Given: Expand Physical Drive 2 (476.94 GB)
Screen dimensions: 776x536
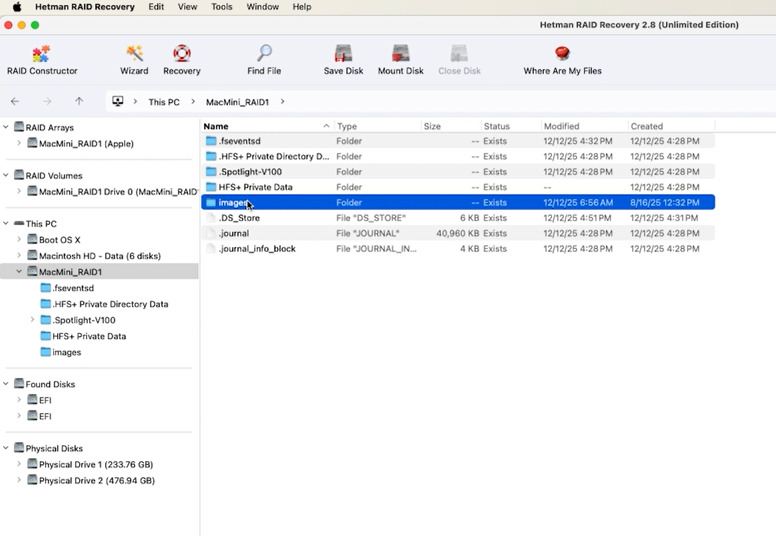Looking at the screenshot, I should coord(19,480).
